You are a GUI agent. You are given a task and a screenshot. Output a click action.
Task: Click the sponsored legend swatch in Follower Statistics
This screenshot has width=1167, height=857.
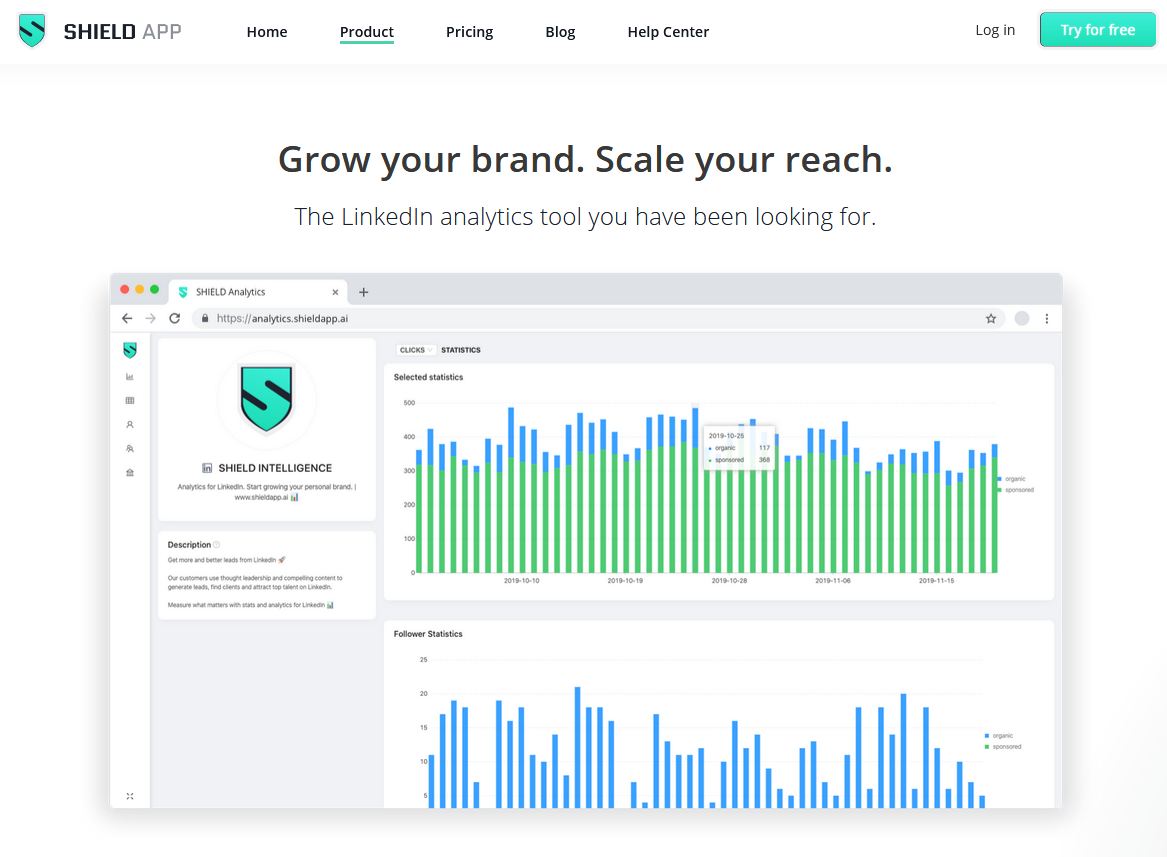click(987, 747)
